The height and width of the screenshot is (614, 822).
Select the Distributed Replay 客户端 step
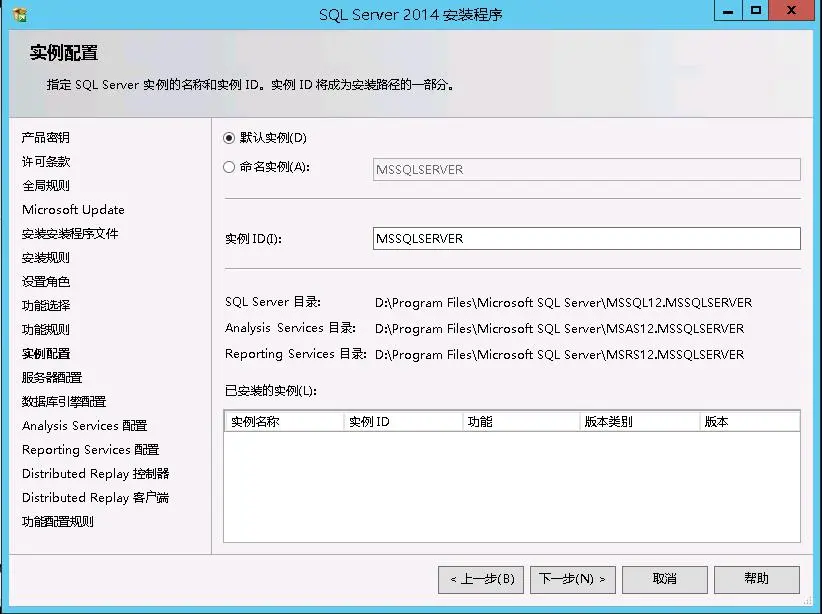95,498
